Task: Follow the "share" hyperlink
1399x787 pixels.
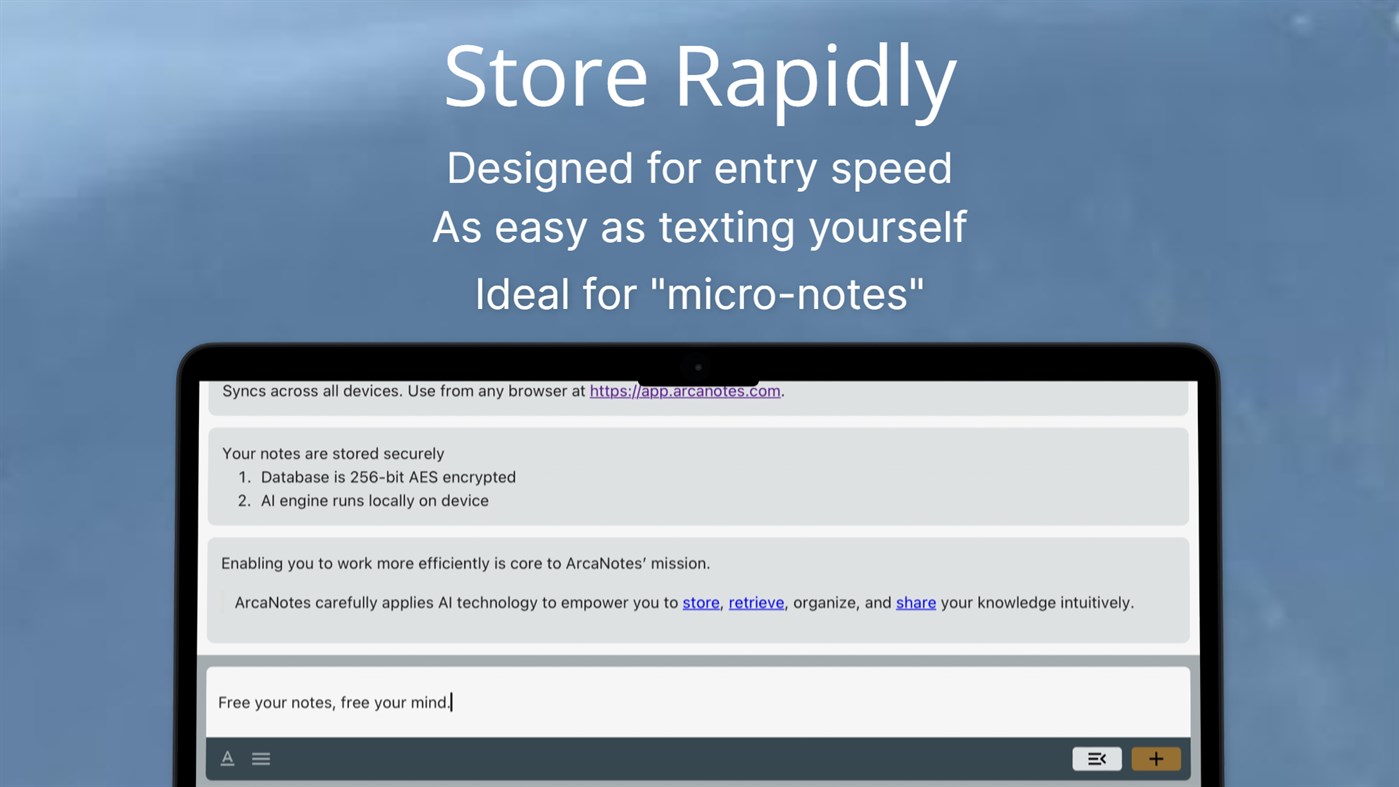Action: click(916, 603)
